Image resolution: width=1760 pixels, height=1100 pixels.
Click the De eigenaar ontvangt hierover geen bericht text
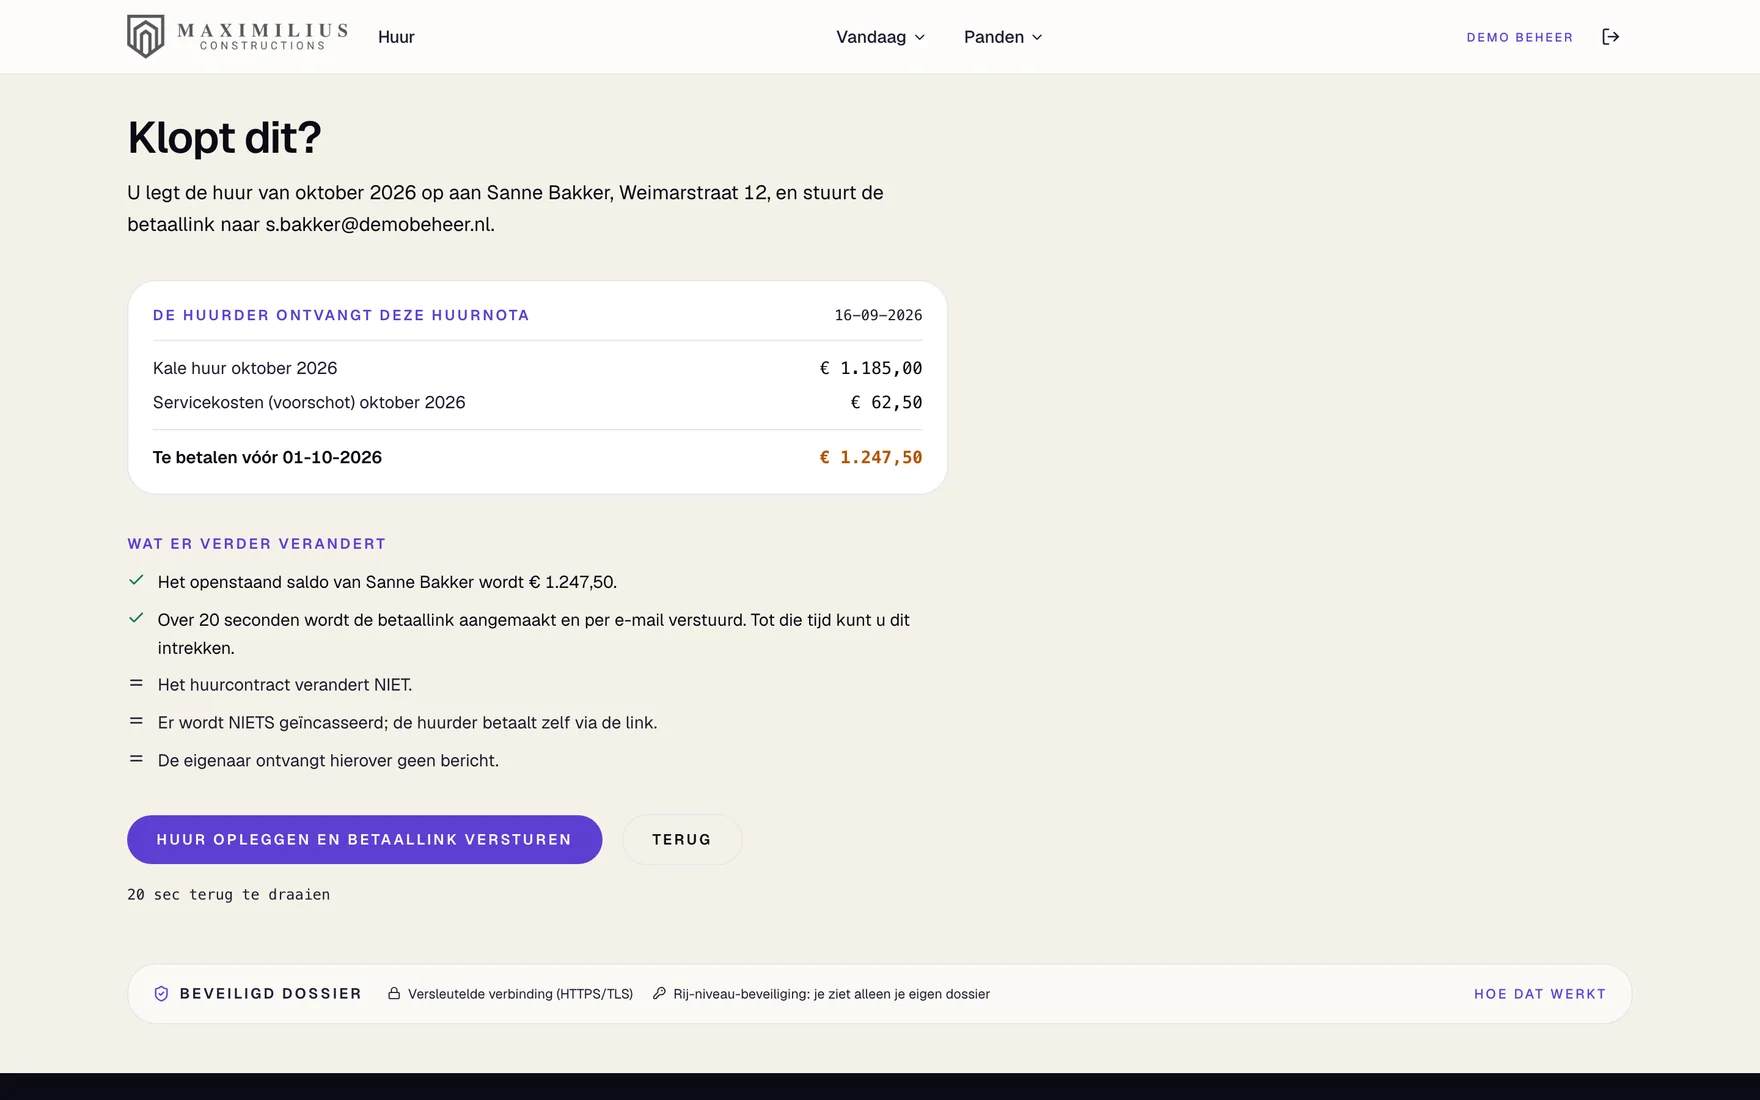point(328,761)
